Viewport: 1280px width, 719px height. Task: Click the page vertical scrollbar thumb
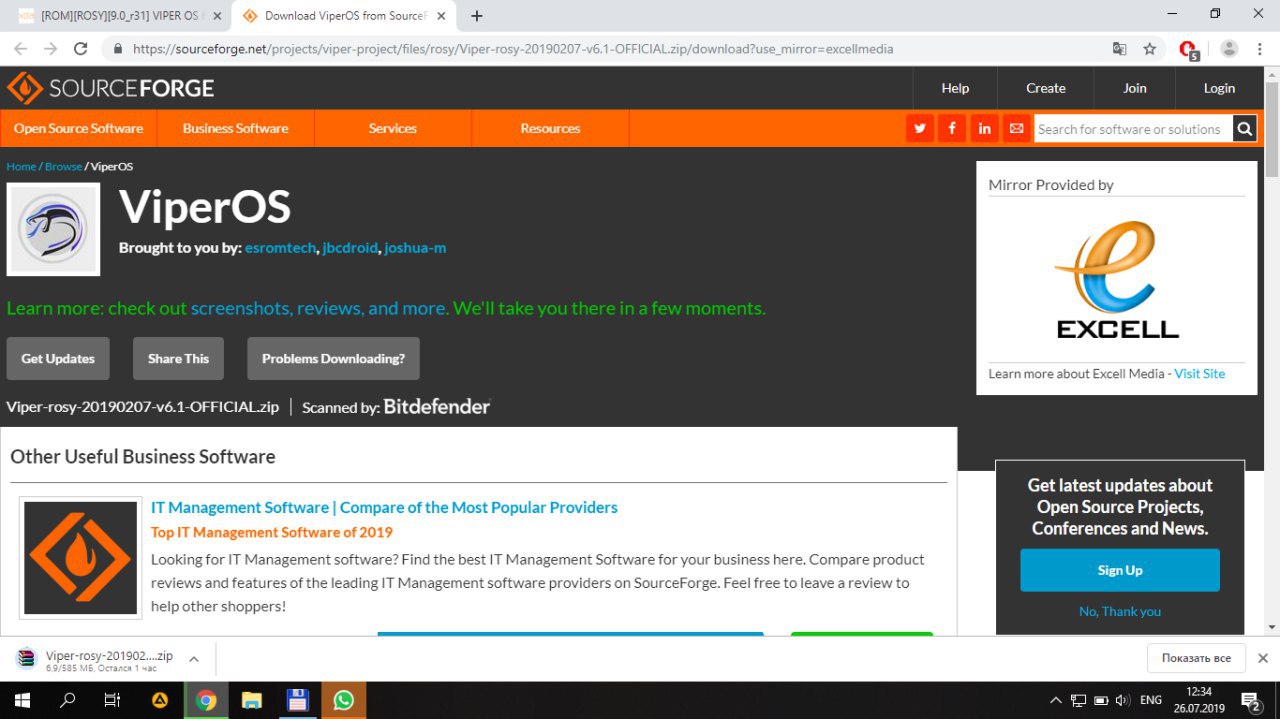(1272, 130)
